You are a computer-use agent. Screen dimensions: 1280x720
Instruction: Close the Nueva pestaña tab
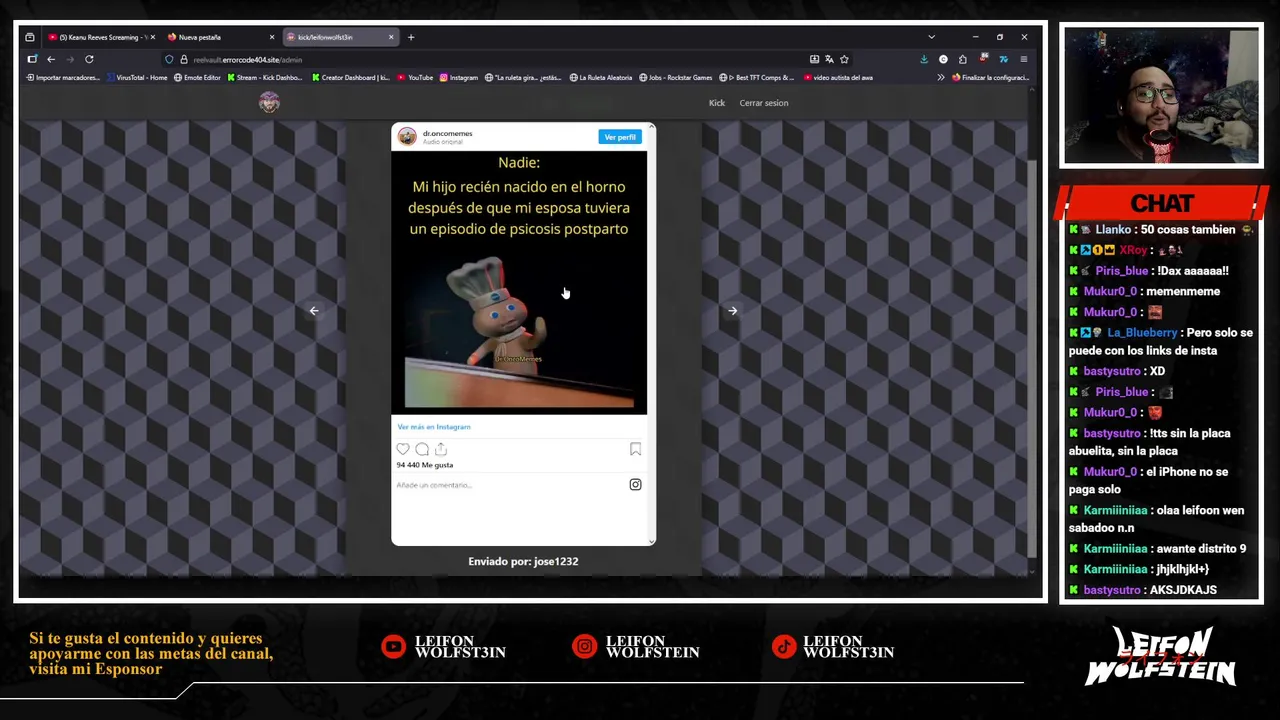click(271, 37)
